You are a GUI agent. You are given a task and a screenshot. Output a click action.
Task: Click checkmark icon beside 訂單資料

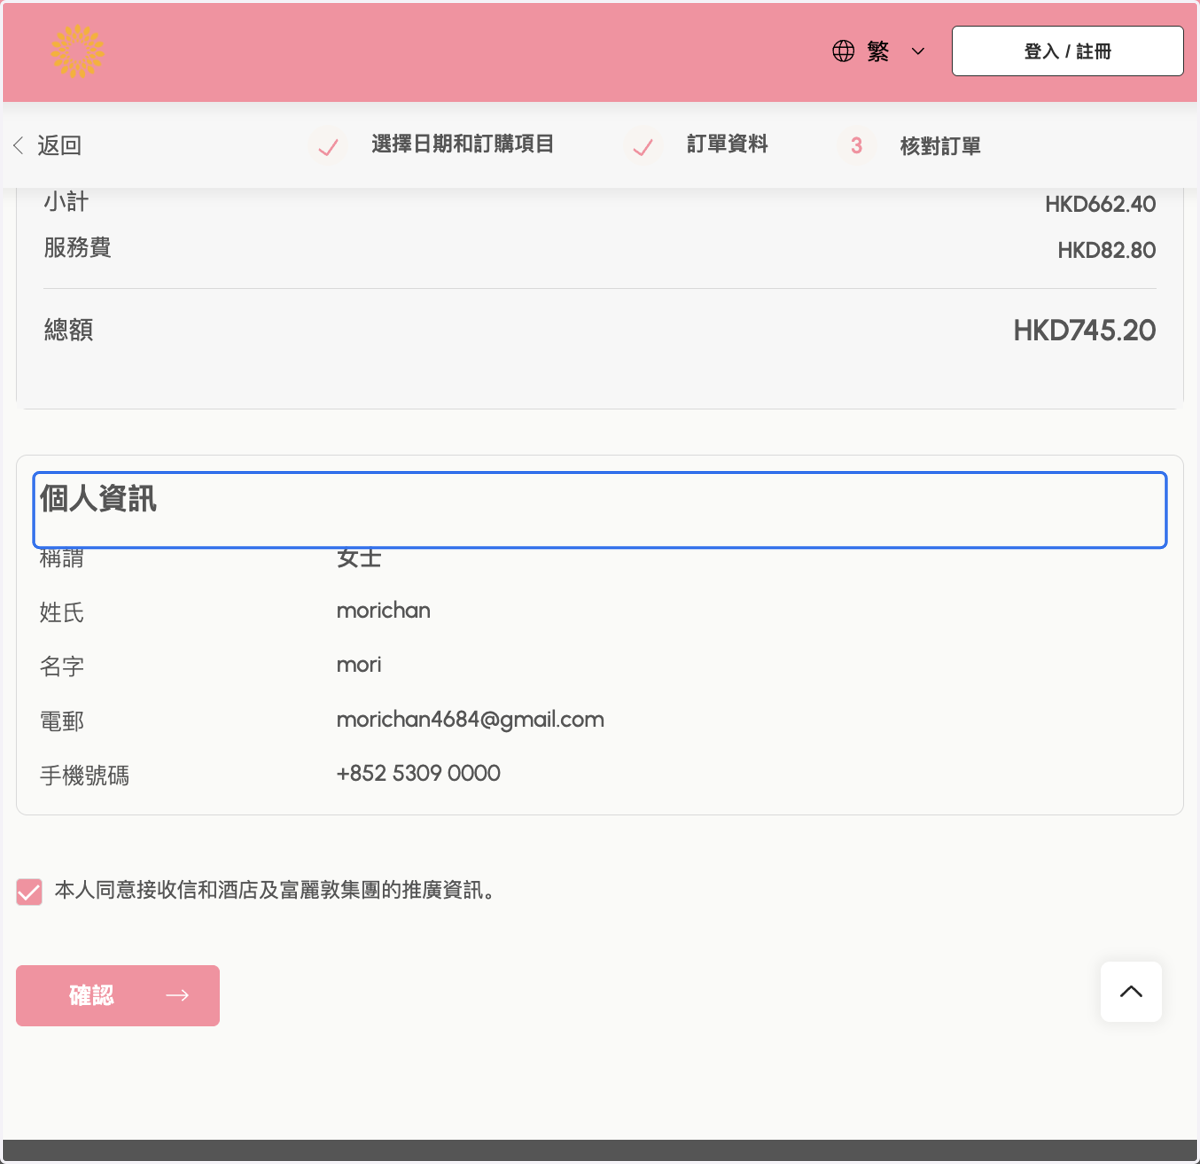pyautogui.click(x=643, y=147)
